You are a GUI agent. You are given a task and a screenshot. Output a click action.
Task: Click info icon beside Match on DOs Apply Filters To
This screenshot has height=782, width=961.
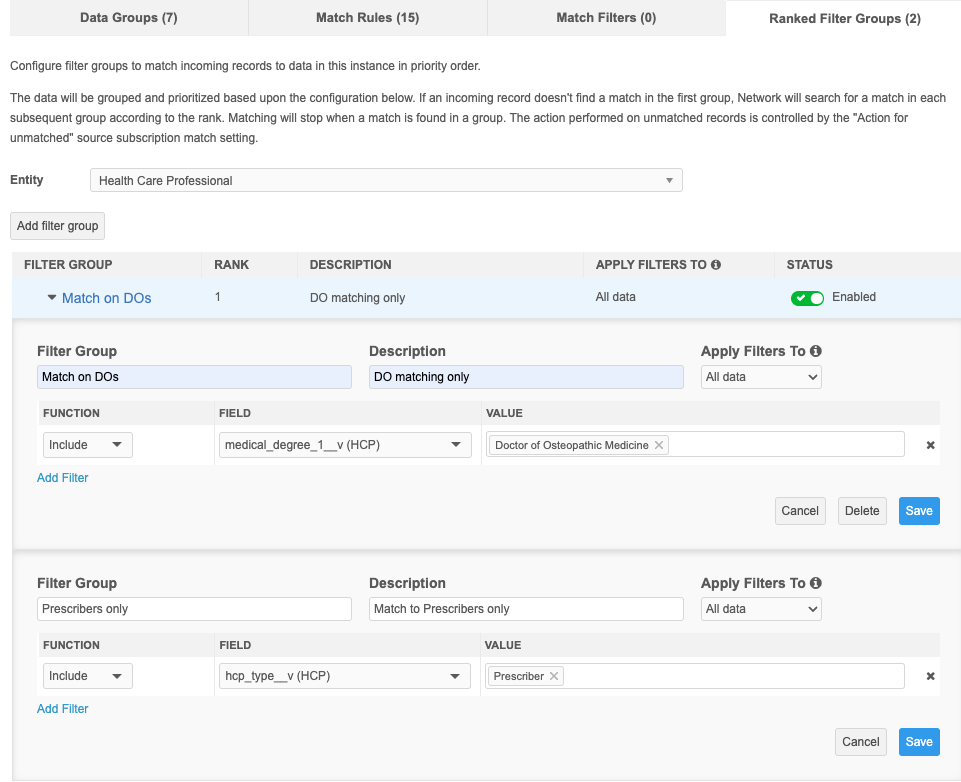tap(816, 352)
